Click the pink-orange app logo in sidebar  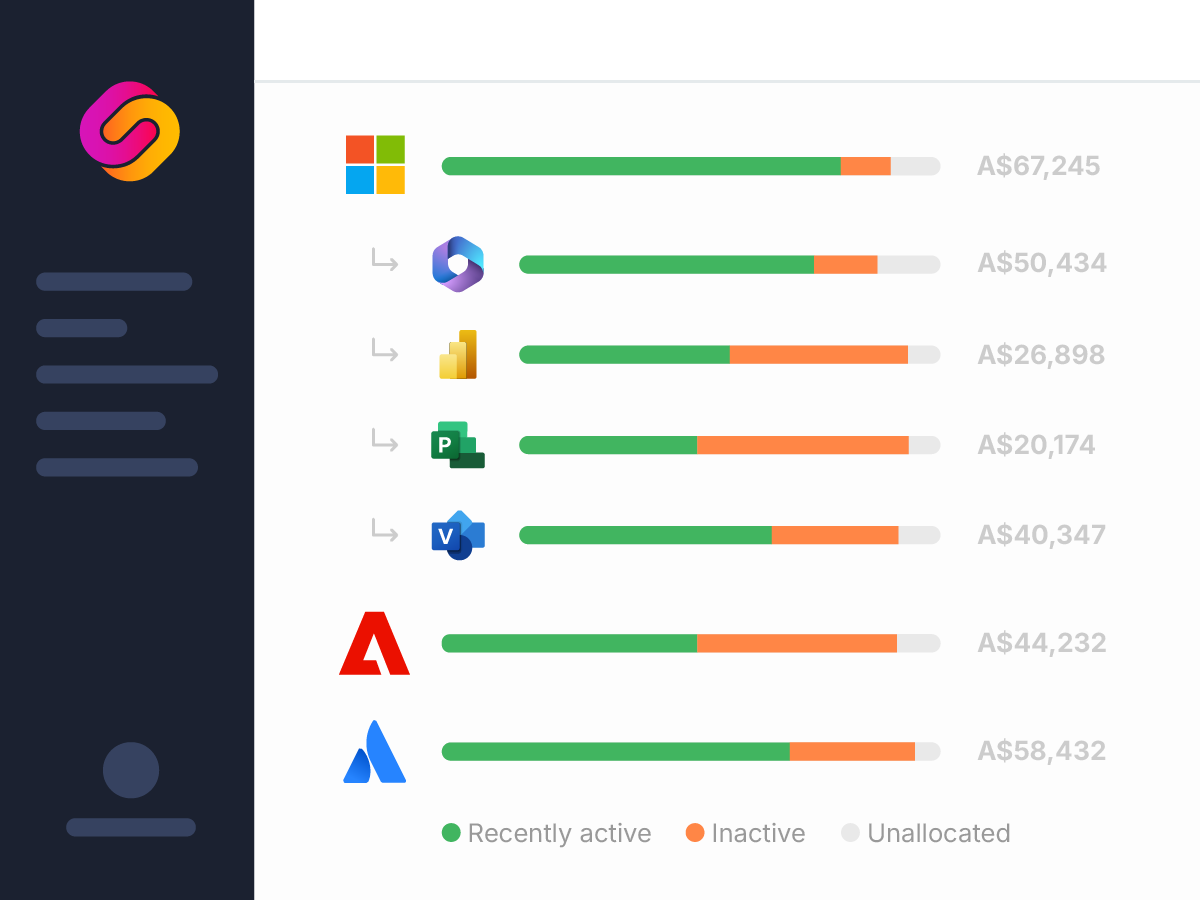(130, 131)
